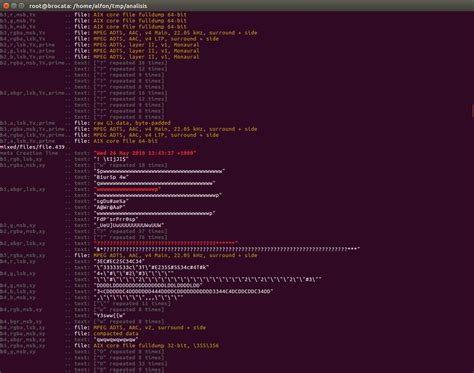Click the text string "Y3sww[{w"
Viewport: 474px width, 373px height.
click(x=110, y=315)
